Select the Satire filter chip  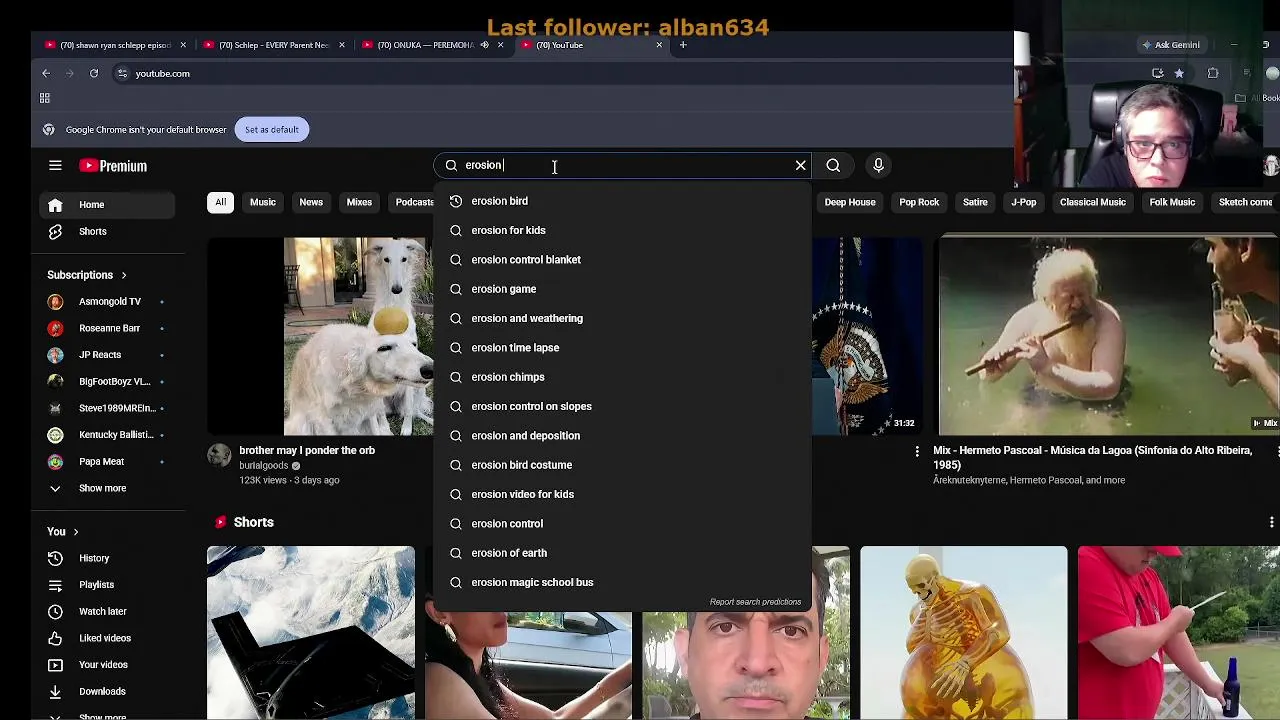click(975, 202)
